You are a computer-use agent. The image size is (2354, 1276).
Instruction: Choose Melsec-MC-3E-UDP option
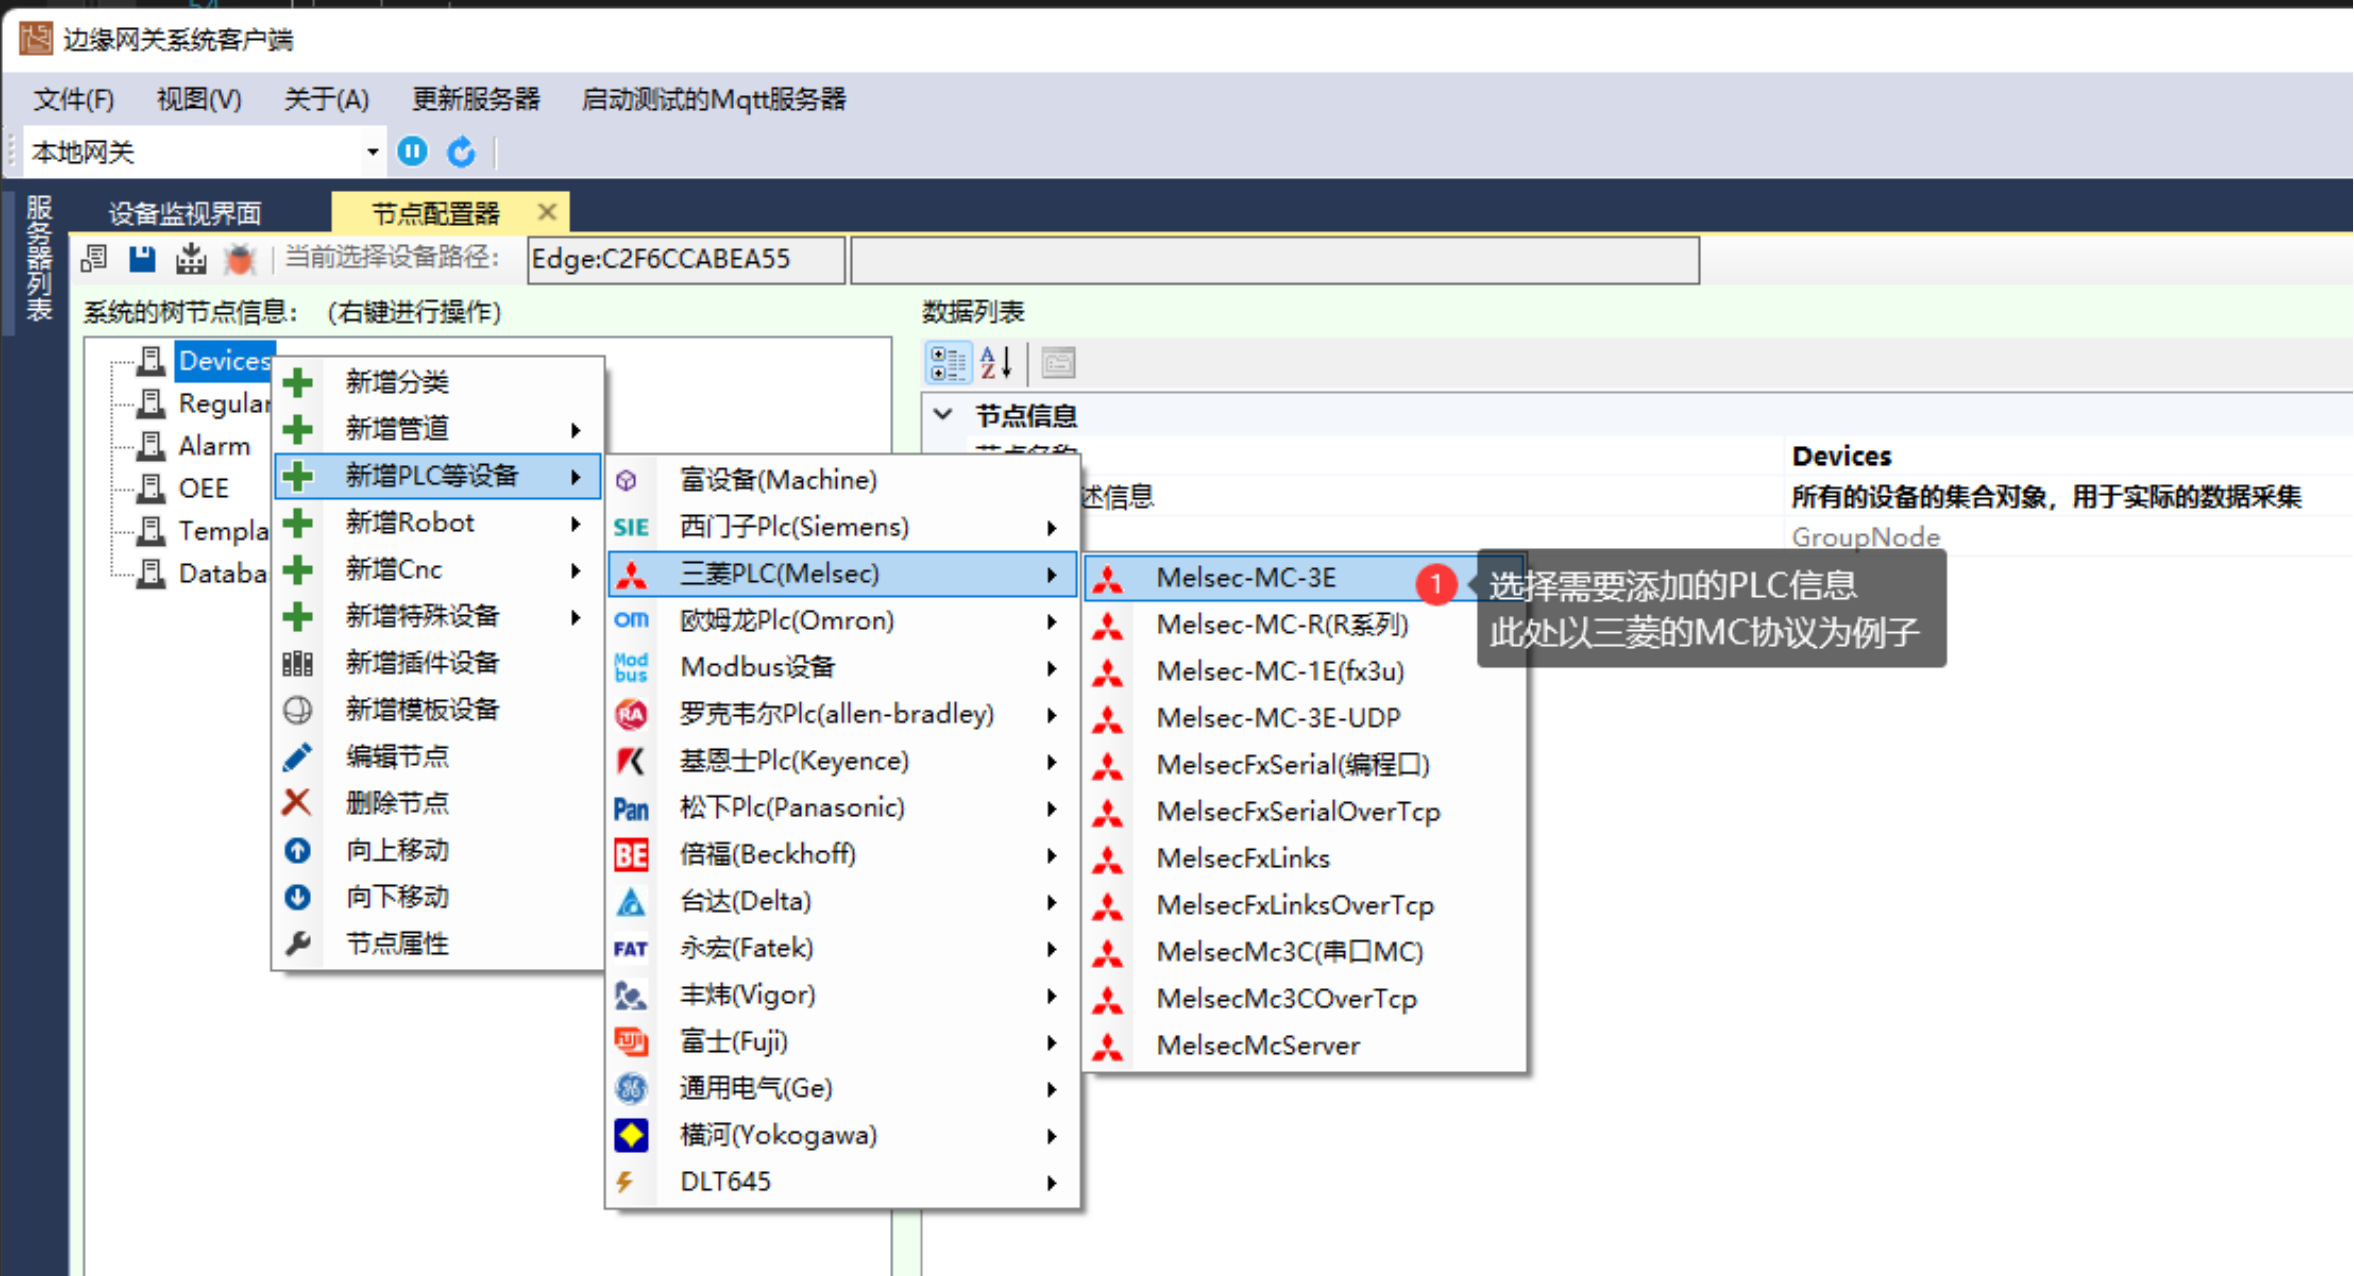[x=1277, y=717]
